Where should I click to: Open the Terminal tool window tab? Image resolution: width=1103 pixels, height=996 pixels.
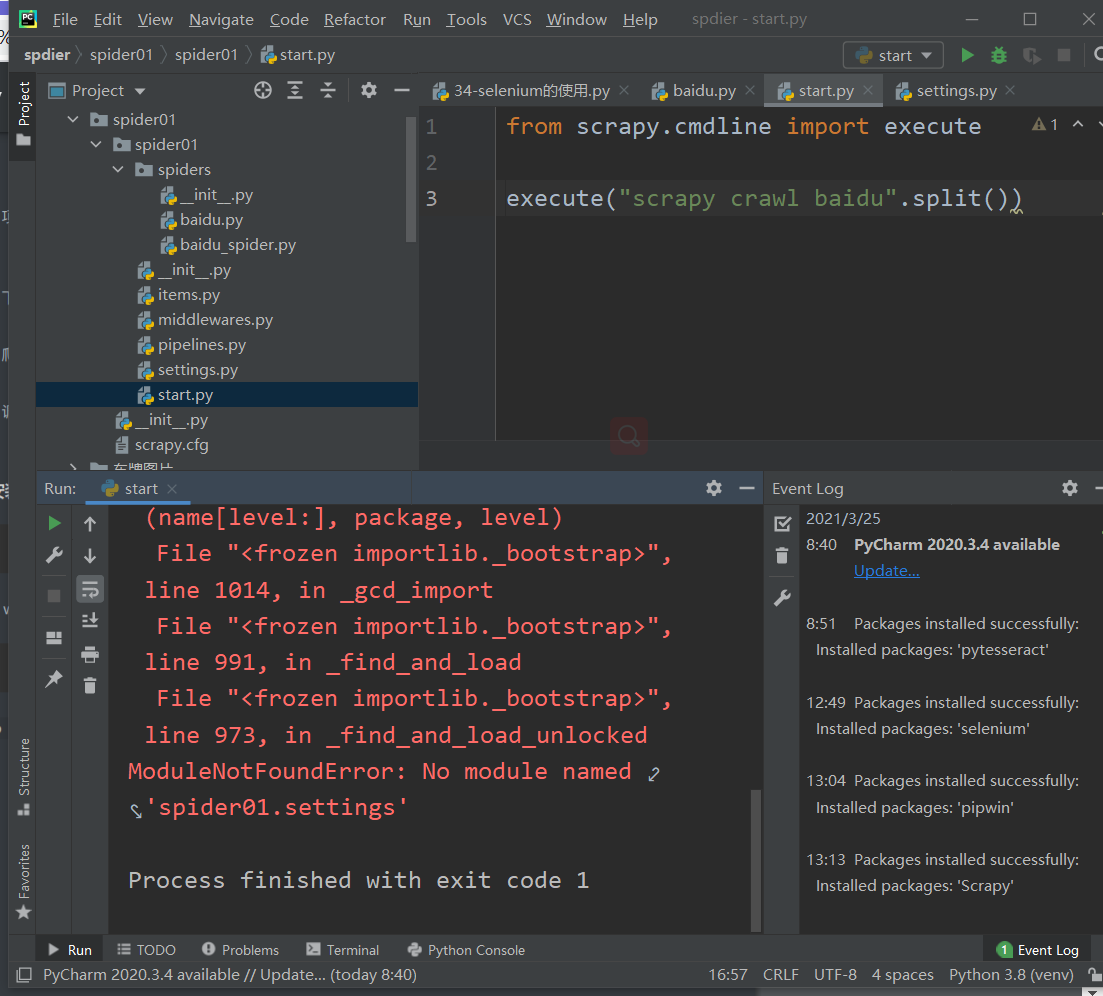343,950
